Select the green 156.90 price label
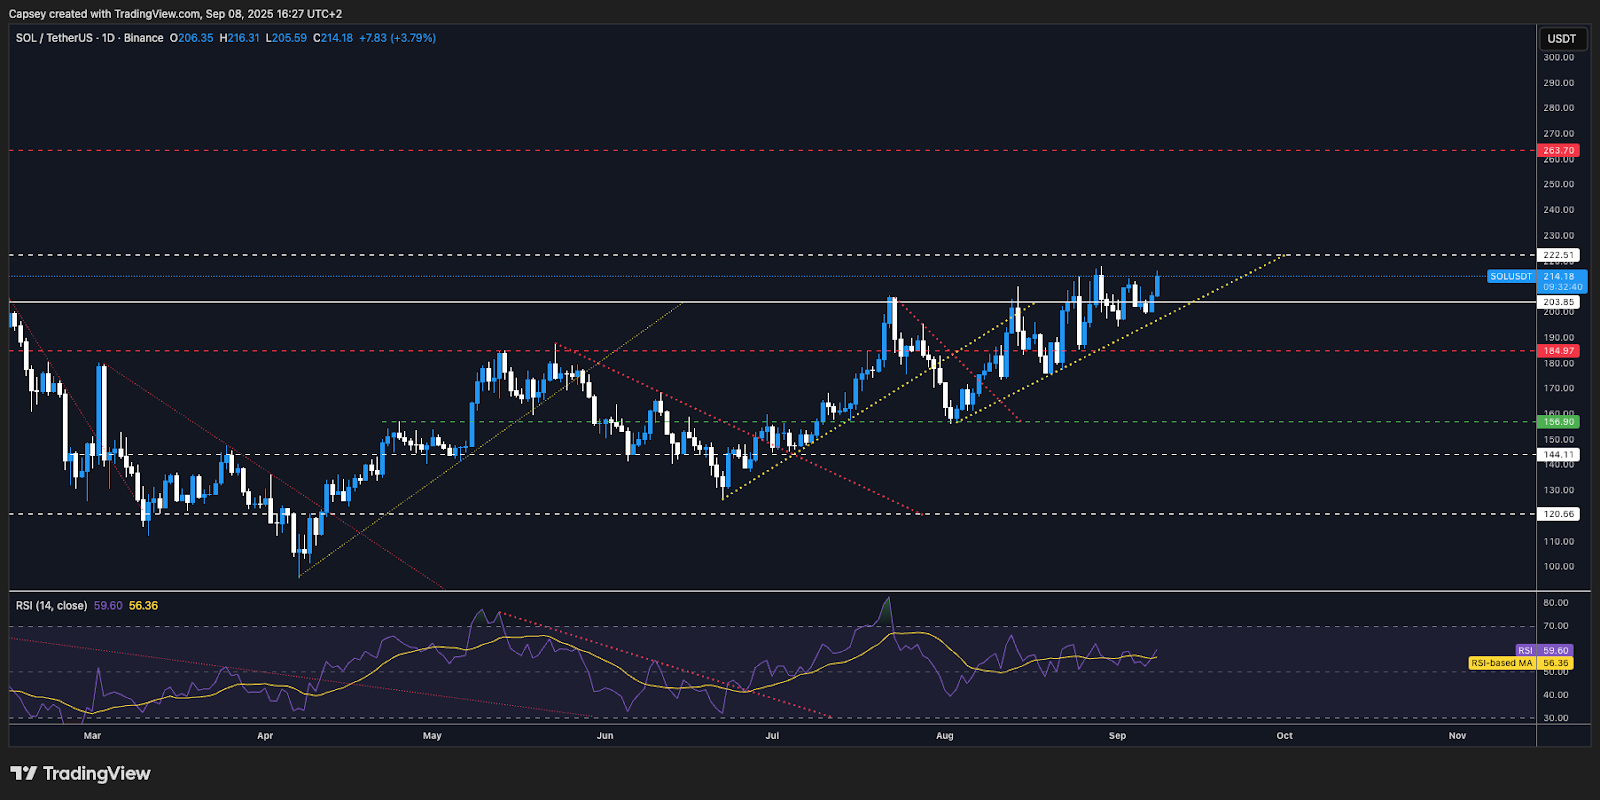This screenshot has width=1600, height=800. 1558,422
